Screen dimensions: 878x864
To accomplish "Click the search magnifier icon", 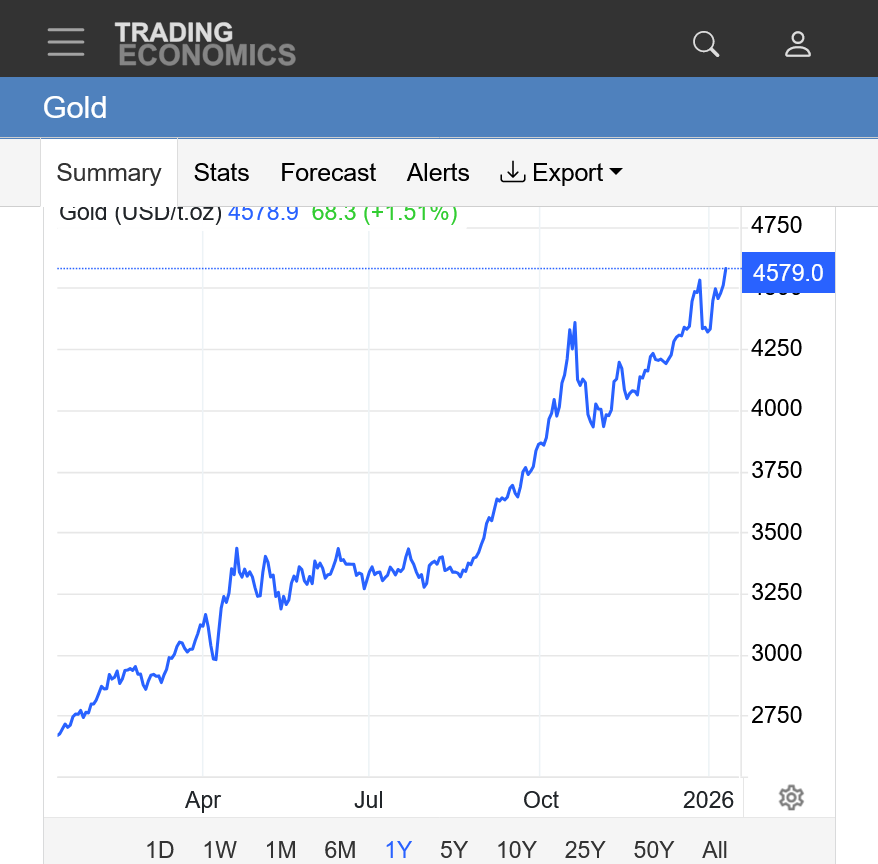I will coord(706,44).
